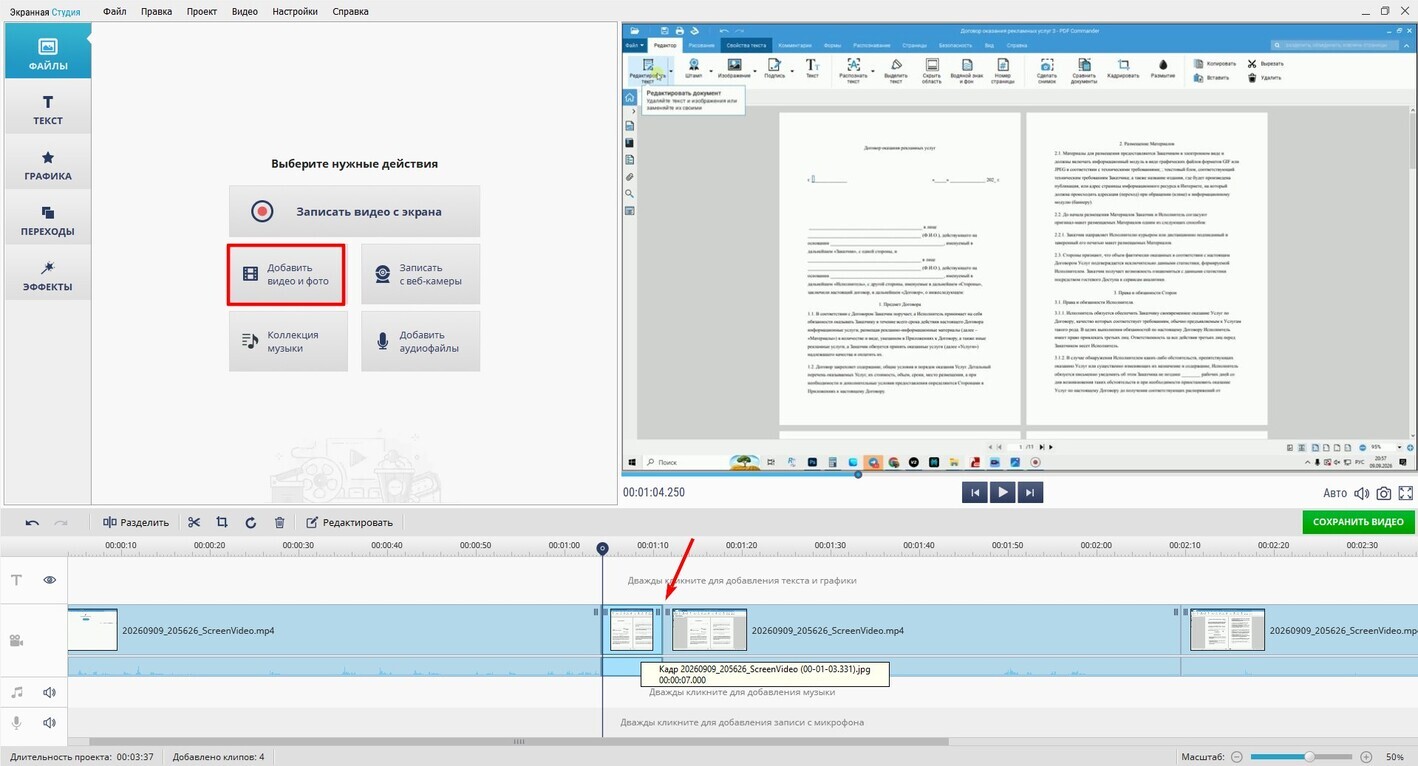Click the undo arrow icon
The width and height of the screenshot is (1418, 766).
click(32, 522)
